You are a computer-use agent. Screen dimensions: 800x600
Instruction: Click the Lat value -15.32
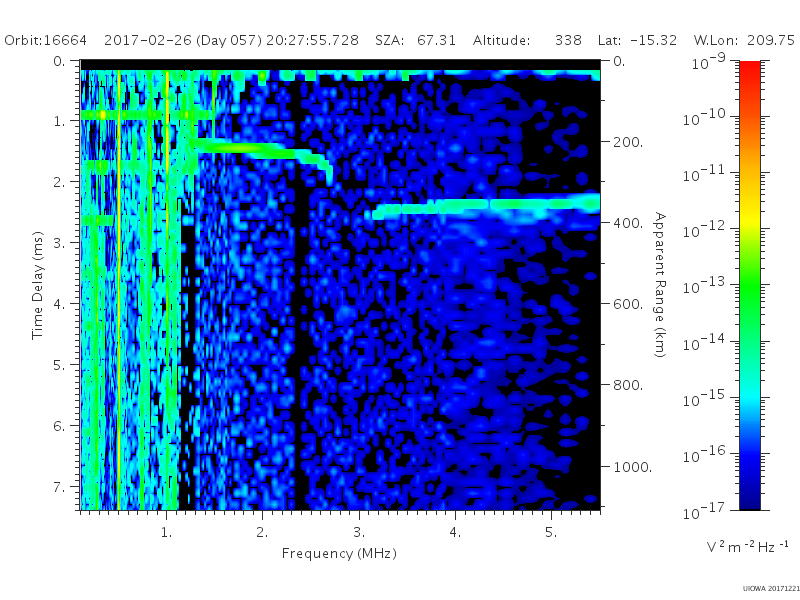click(654, 40)
